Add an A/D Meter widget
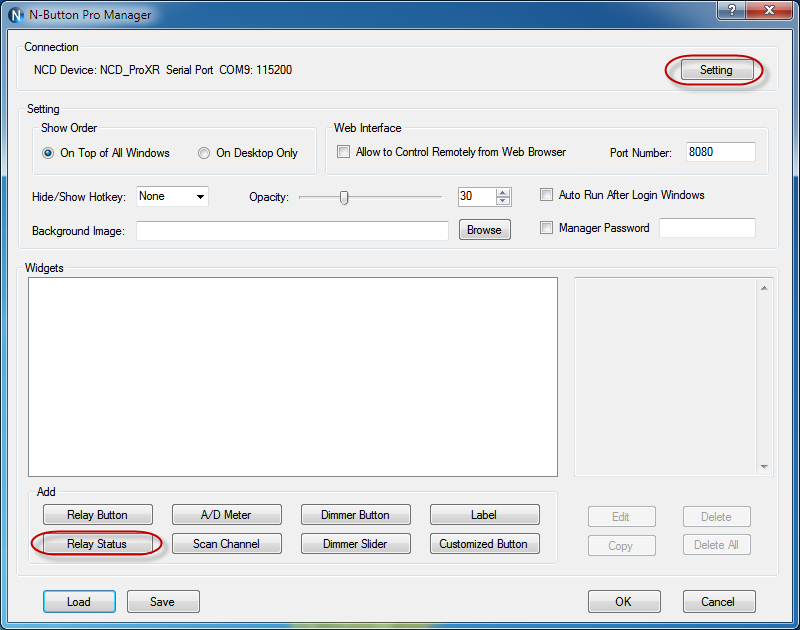This screenshot has width=800, height=630. 227,515
